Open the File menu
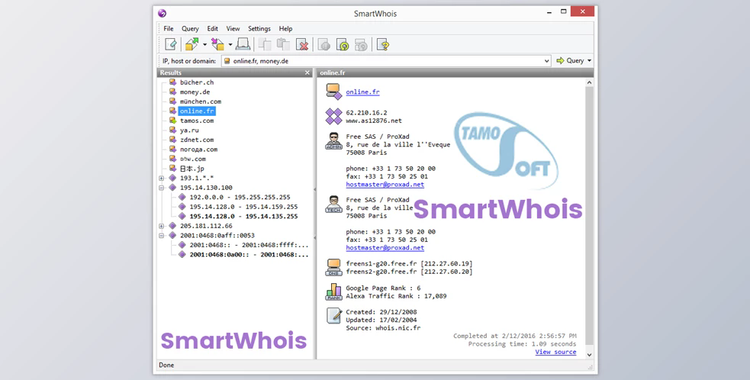 [168, 29]
